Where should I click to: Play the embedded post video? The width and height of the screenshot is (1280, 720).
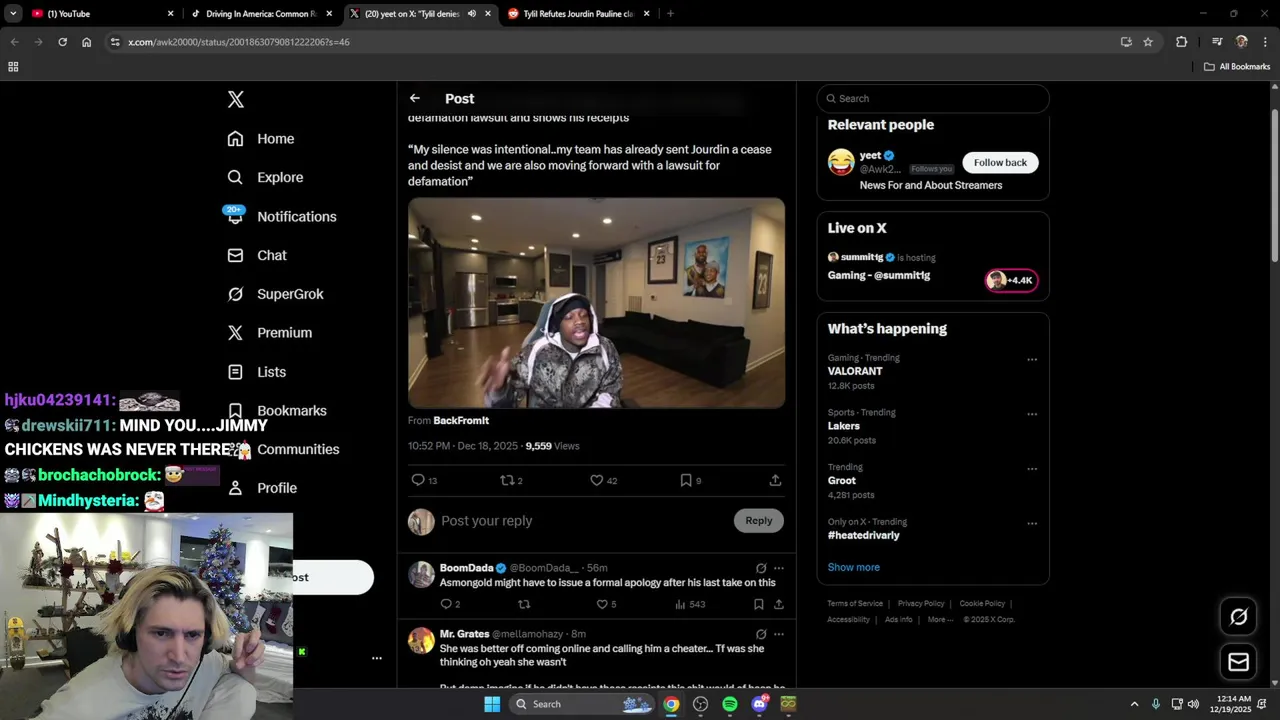click(x=597, y=303)
